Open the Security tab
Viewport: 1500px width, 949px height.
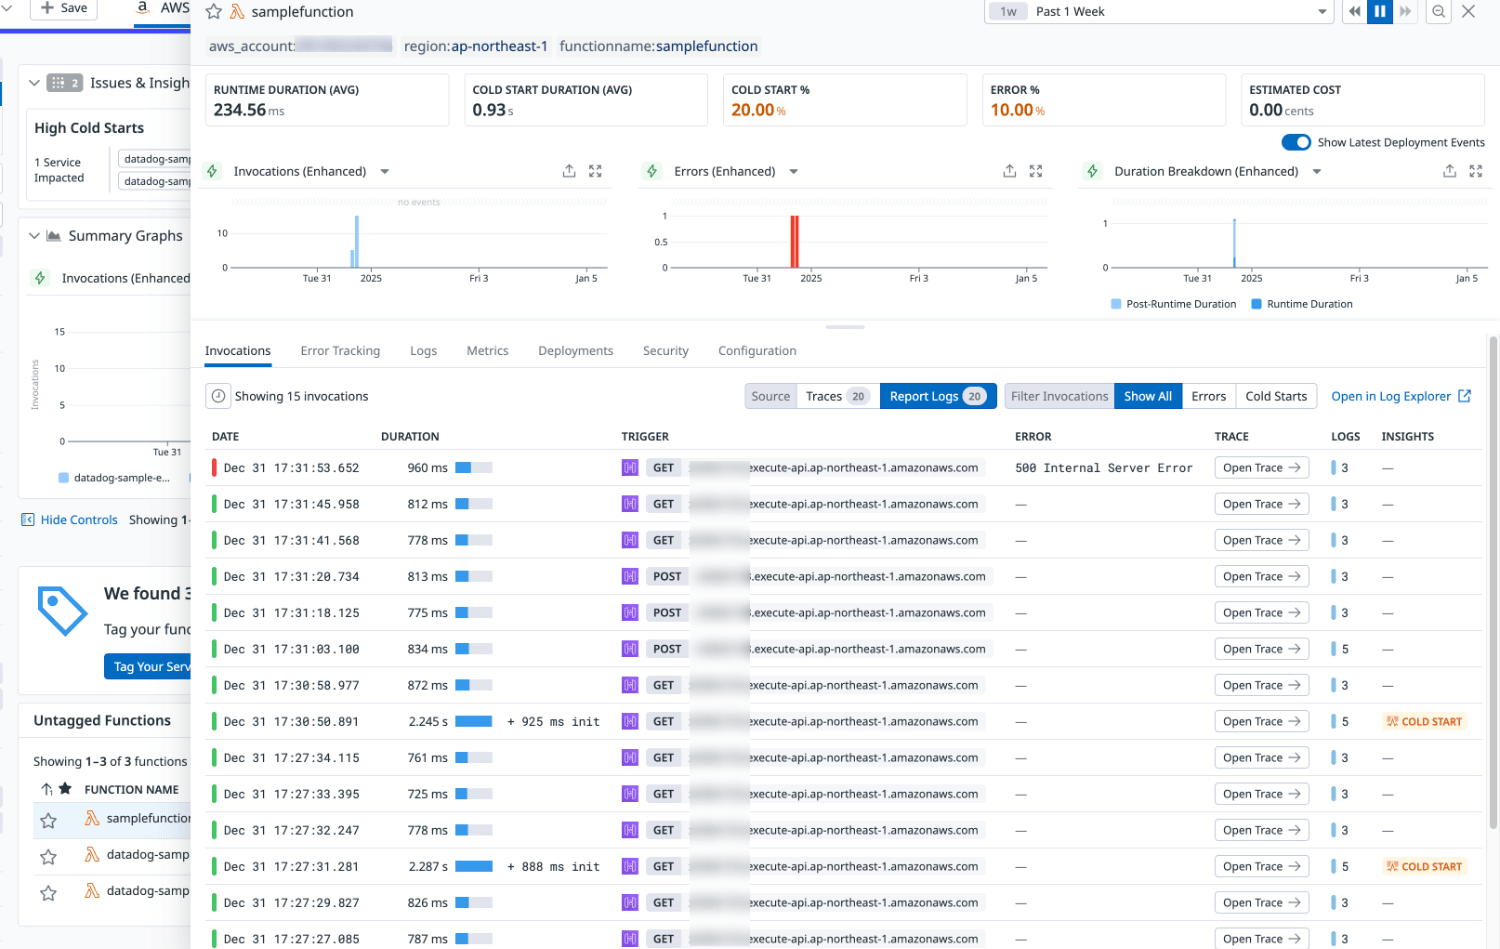point(665,351)
